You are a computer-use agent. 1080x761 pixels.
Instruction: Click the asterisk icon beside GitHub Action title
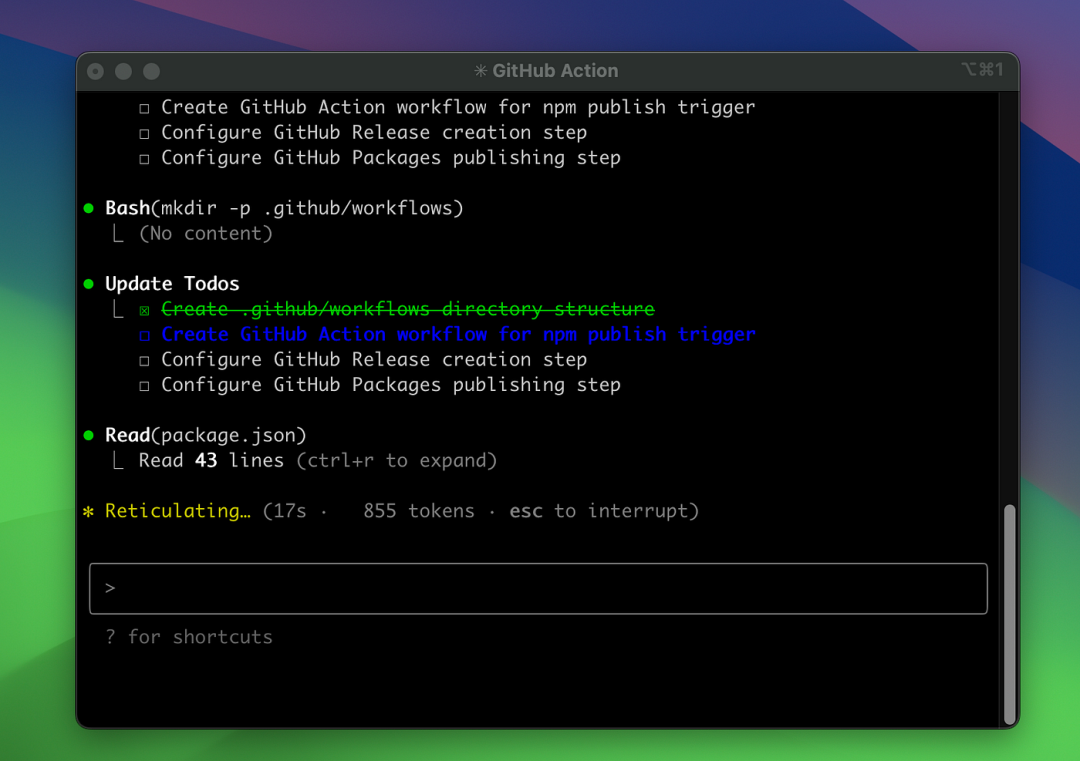480,71
